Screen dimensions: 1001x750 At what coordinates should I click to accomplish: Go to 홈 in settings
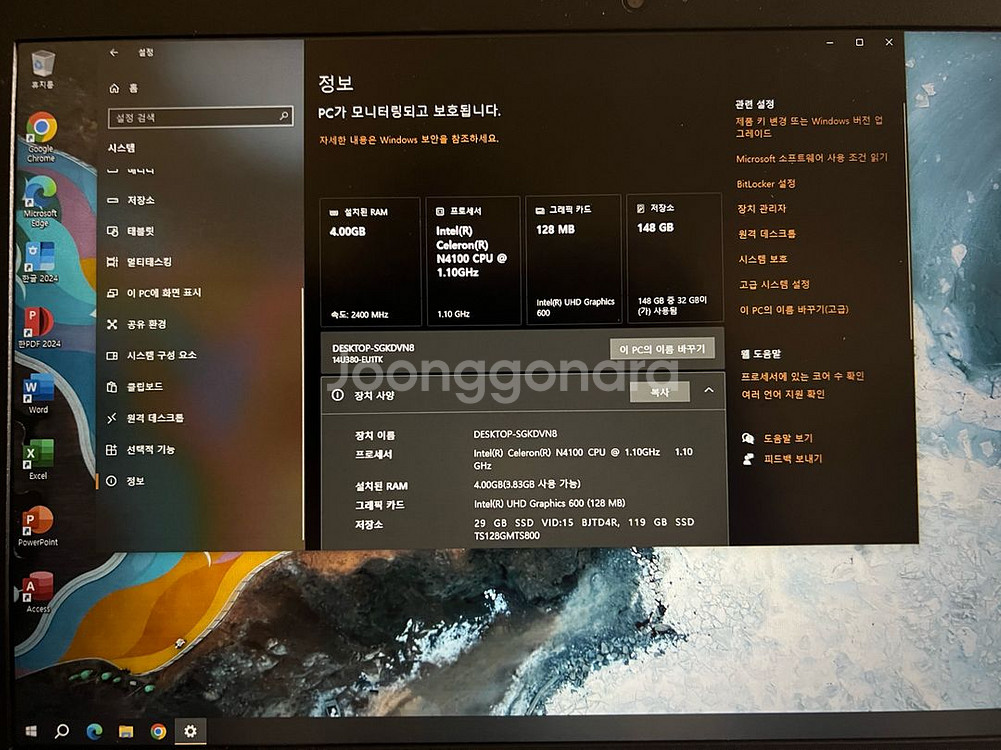point(132,88)
